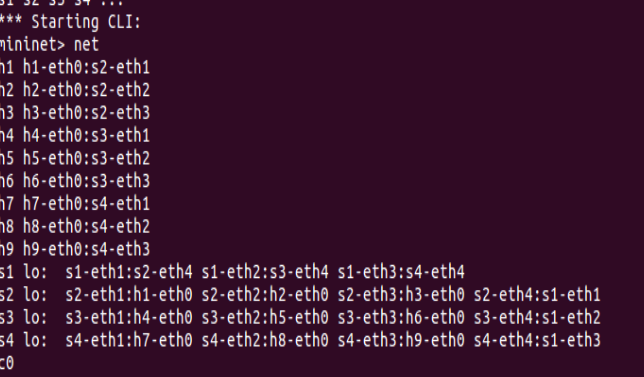
Task: Click s1-eth3:s4-eth4 in the s1 row
Action: [x=401, y=272]
